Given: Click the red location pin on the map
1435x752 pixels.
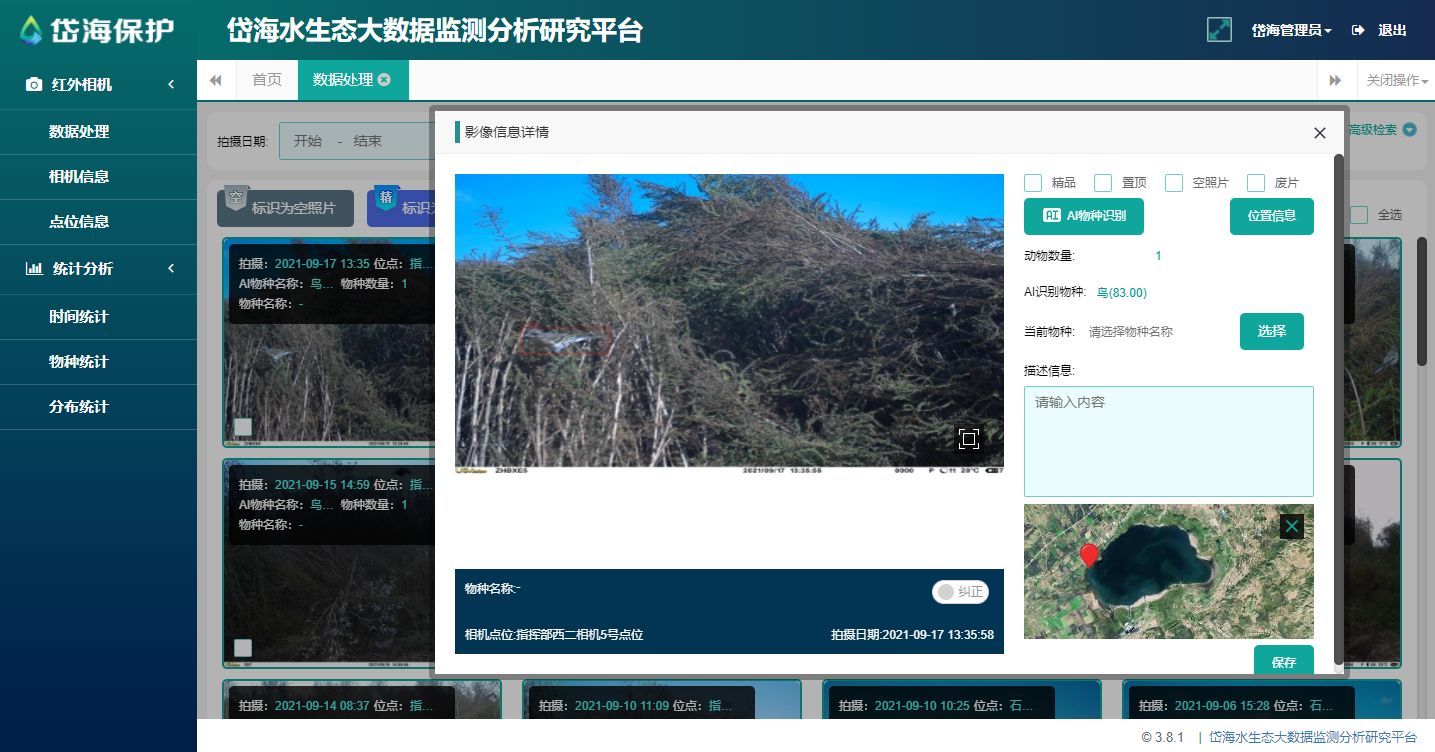Looking at the screenshot, I should (x=1089, y=556).
